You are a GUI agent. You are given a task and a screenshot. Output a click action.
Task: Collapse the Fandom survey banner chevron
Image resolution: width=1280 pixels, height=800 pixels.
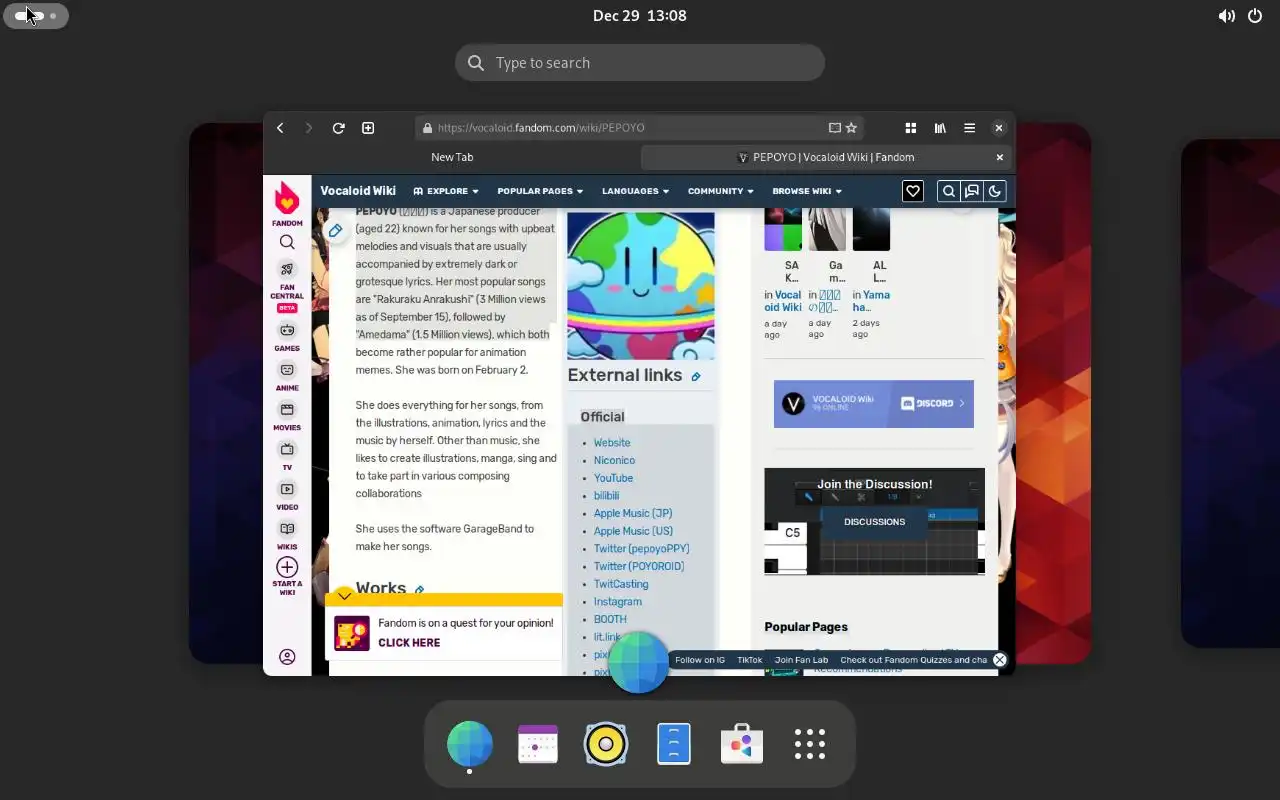344,595
